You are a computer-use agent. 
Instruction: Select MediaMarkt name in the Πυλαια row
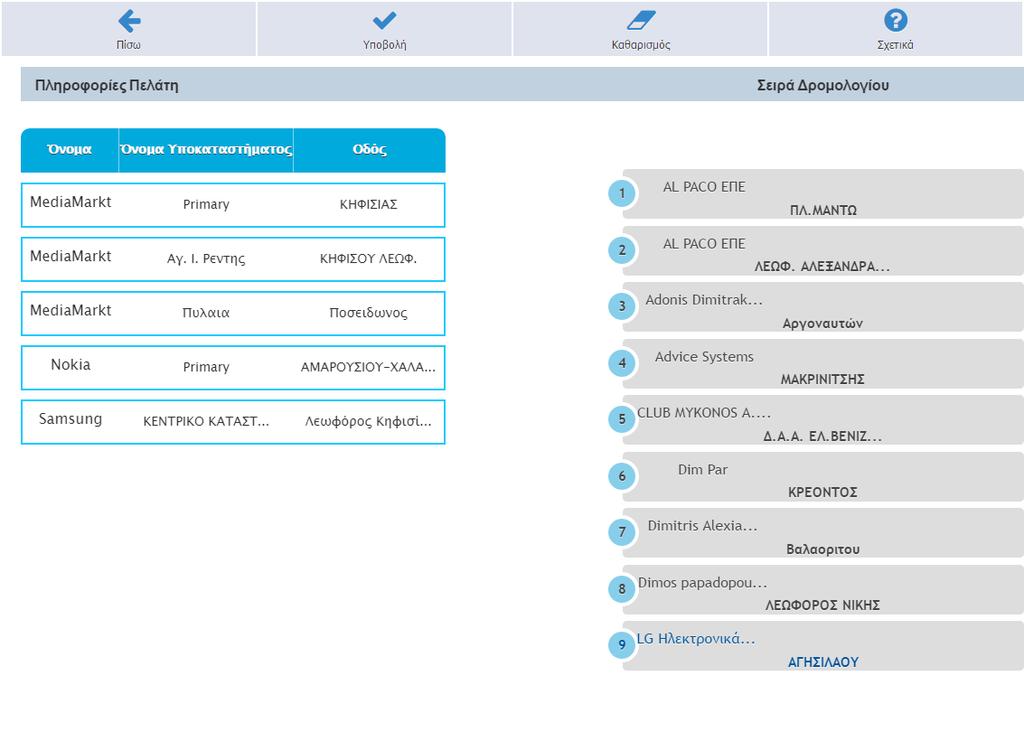click(71, 311)
